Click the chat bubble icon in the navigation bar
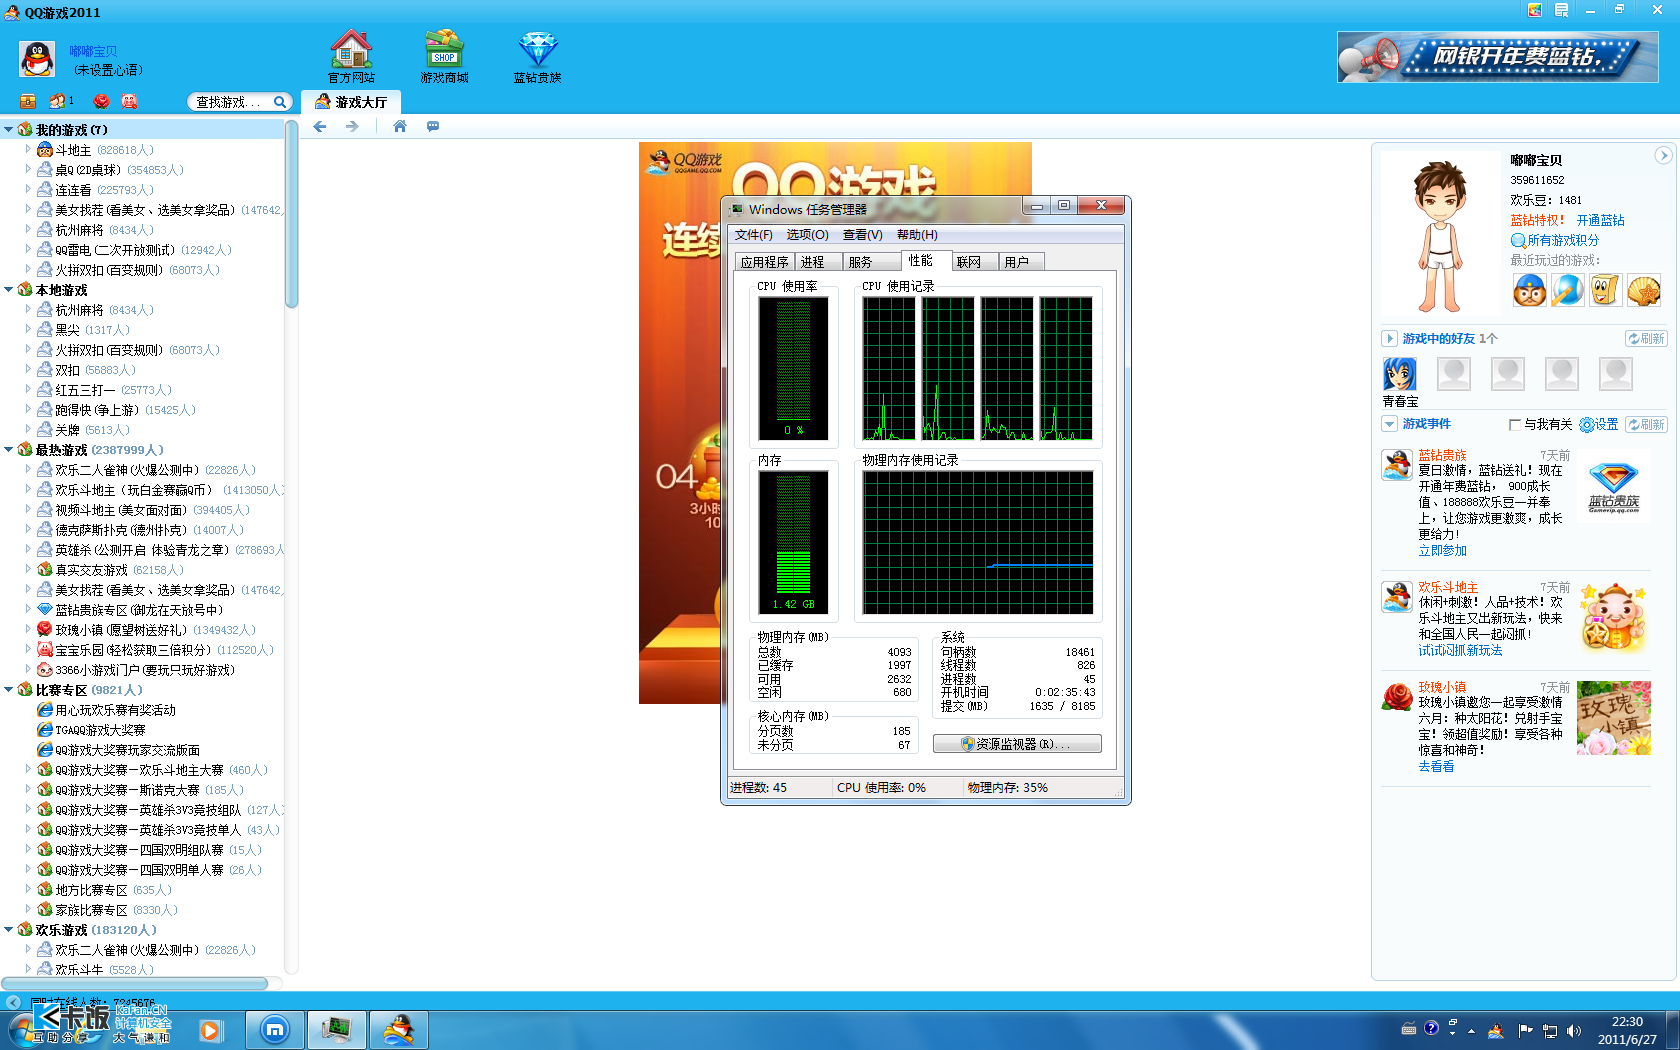 pos(433,126)
